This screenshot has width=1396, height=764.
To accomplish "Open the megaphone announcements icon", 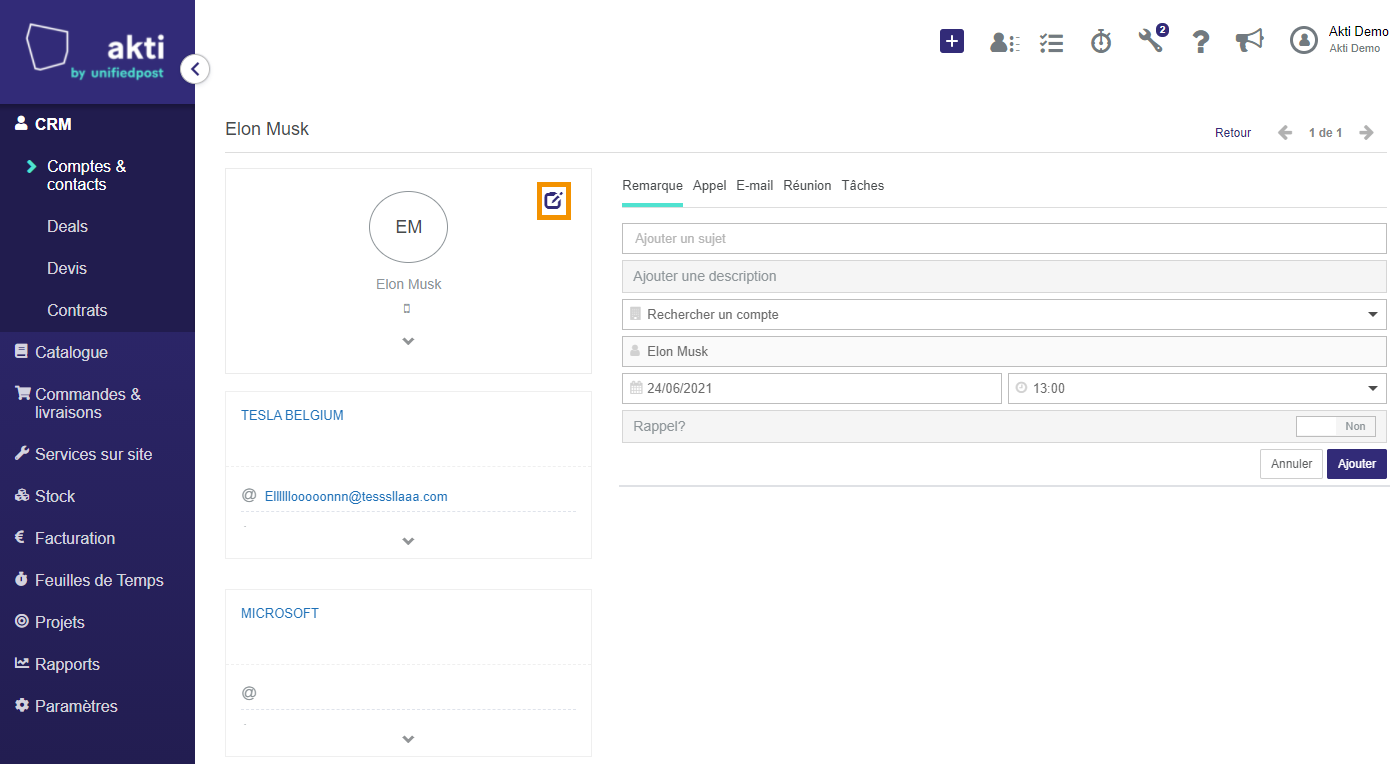I will coord(1249,40).
